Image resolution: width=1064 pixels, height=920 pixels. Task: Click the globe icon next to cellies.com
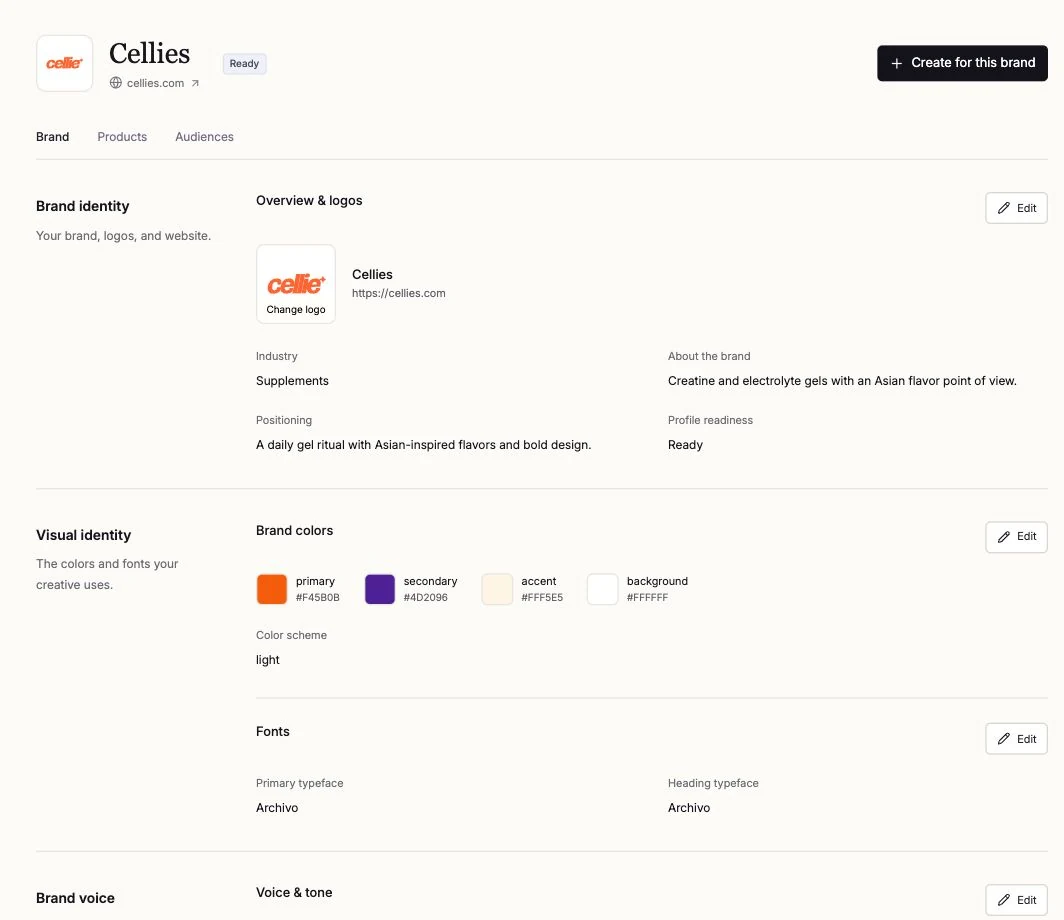point(116,83)
